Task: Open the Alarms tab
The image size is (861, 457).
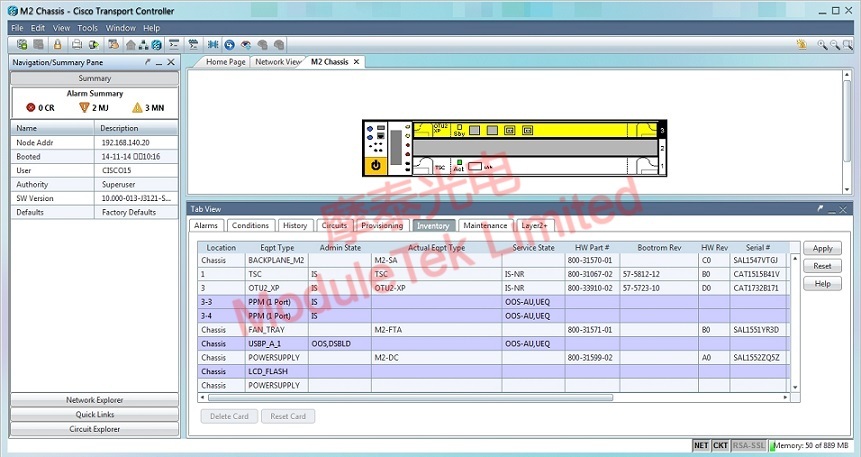Action: tap(206, 226)
